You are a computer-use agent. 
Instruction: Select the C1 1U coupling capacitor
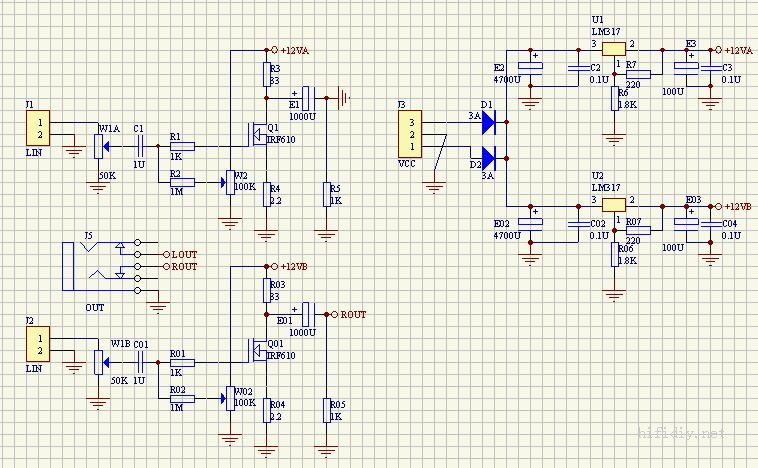139,146
